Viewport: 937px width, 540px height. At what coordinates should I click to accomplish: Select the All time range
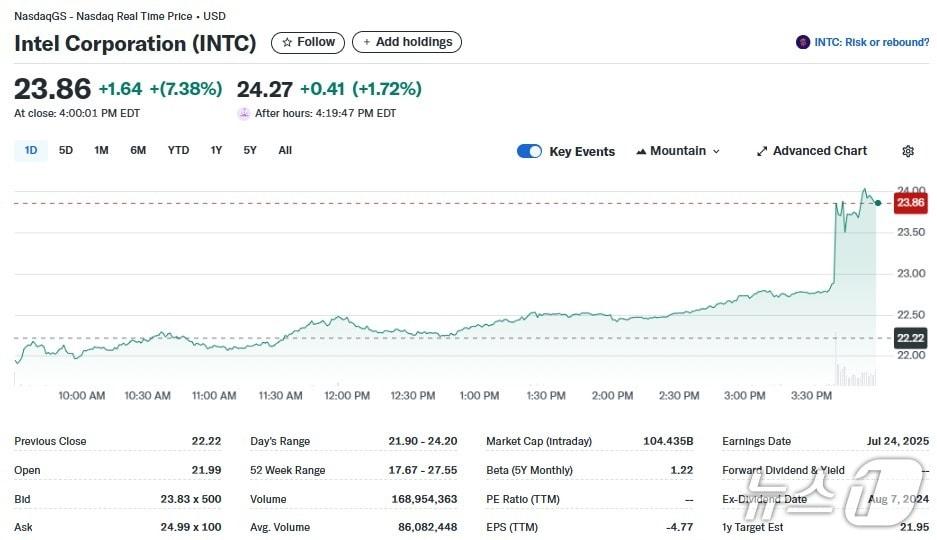click(285, 150)
